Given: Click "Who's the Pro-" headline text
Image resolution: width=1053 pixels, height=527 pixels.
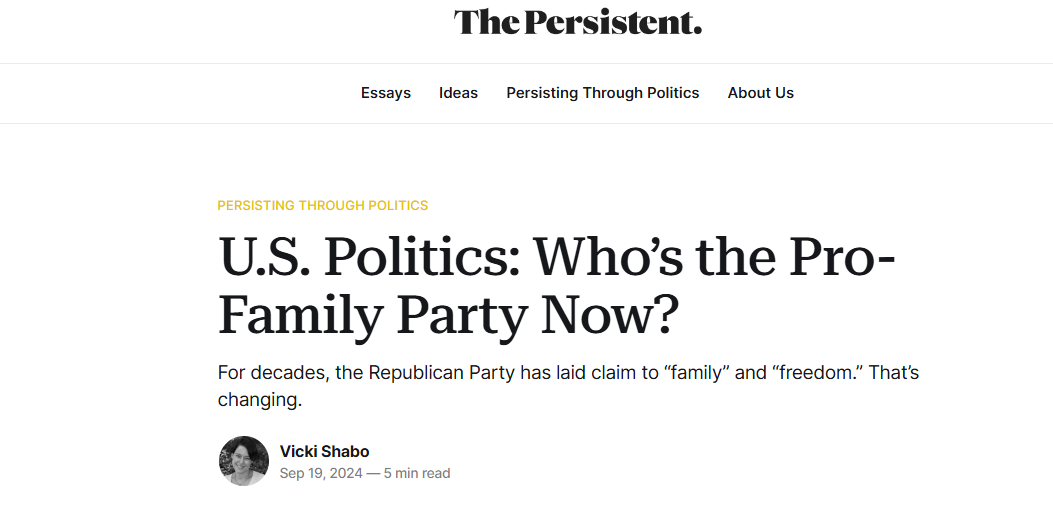Looking at the screenshot, I should coord(714,258).
